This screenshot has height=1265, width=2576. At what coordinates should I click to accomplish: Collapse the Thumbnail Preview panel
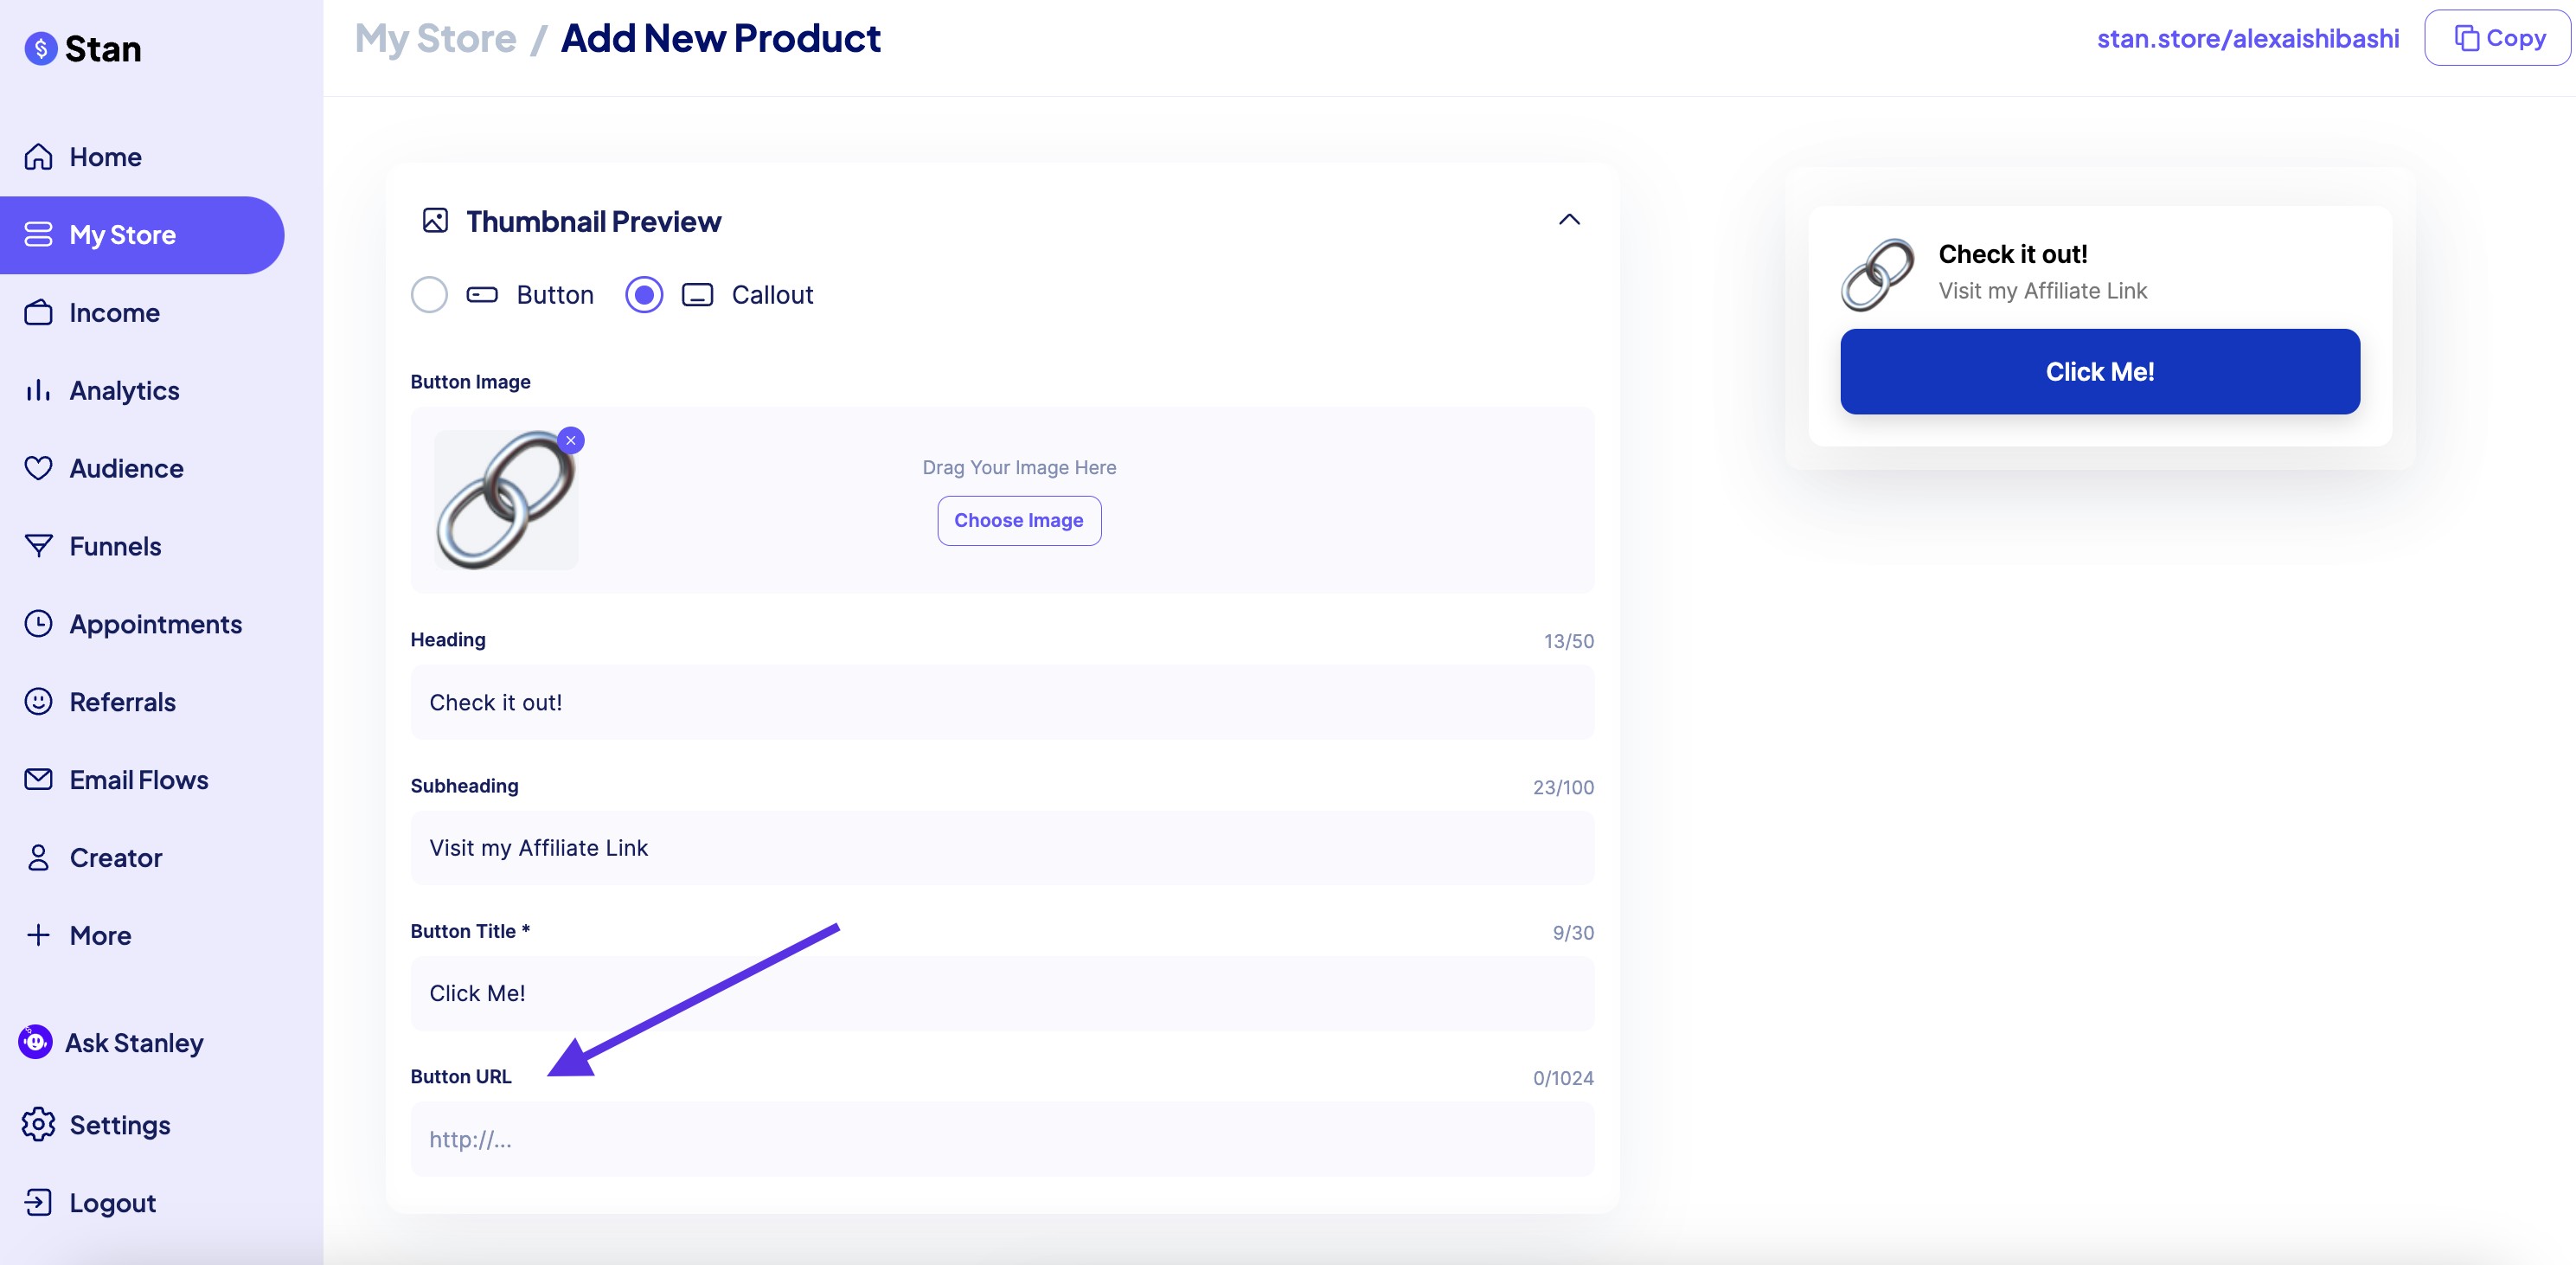coord(1569,219)
